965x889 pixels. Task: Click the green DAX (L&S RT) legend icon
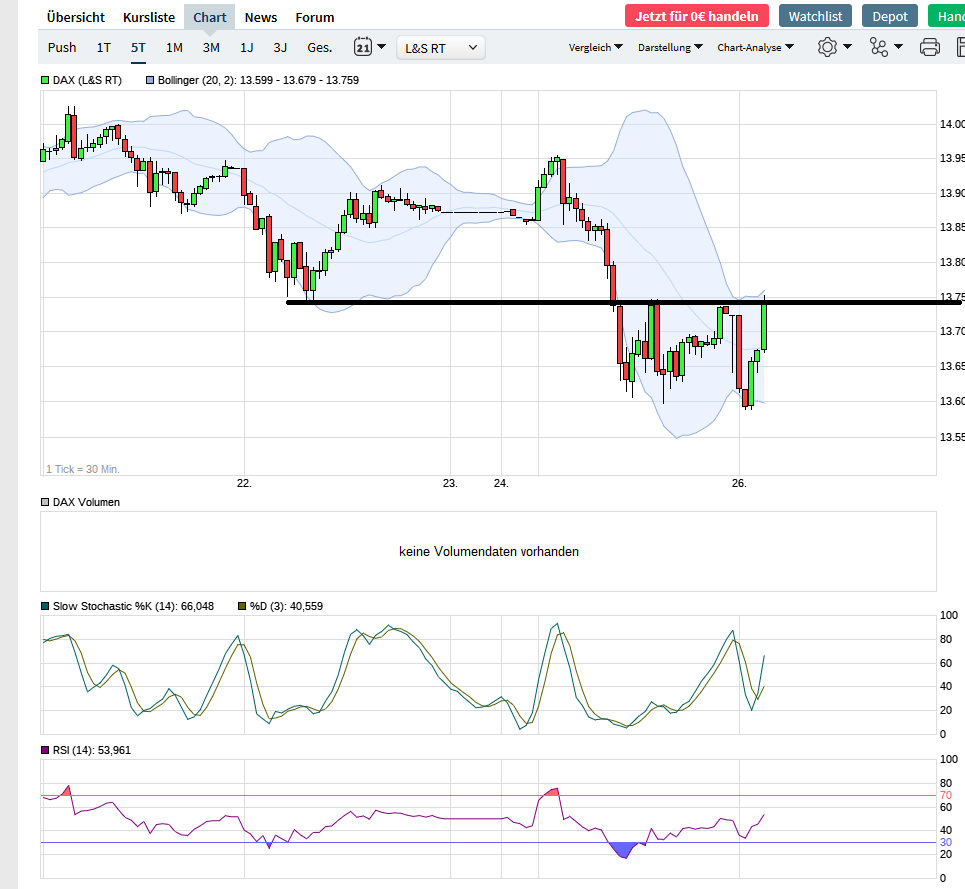[x=44, y=79]
